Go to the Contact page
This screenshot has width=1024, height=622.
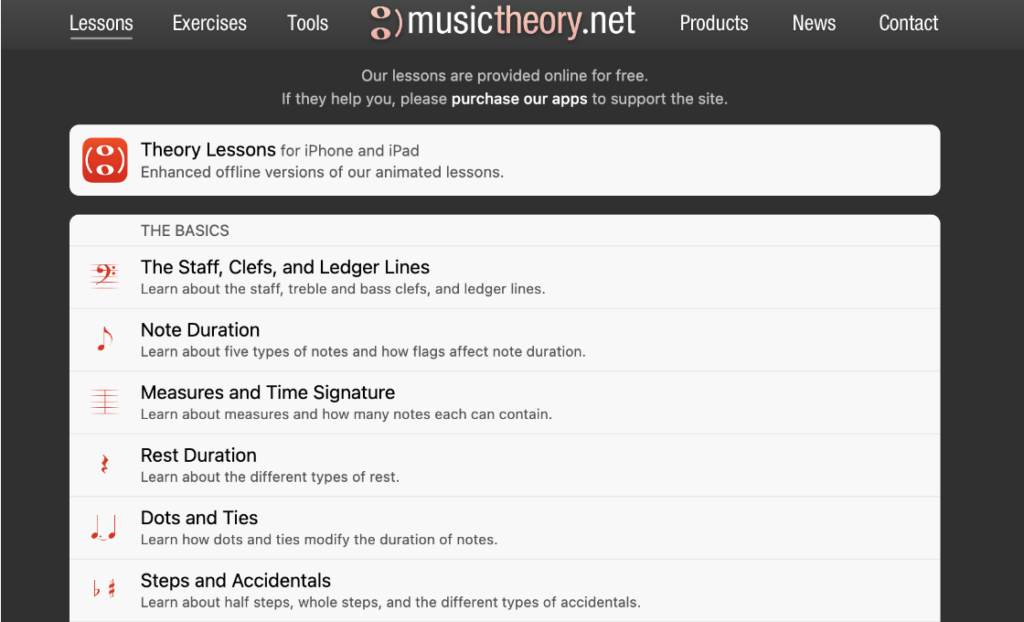click(x=908, y=23)
